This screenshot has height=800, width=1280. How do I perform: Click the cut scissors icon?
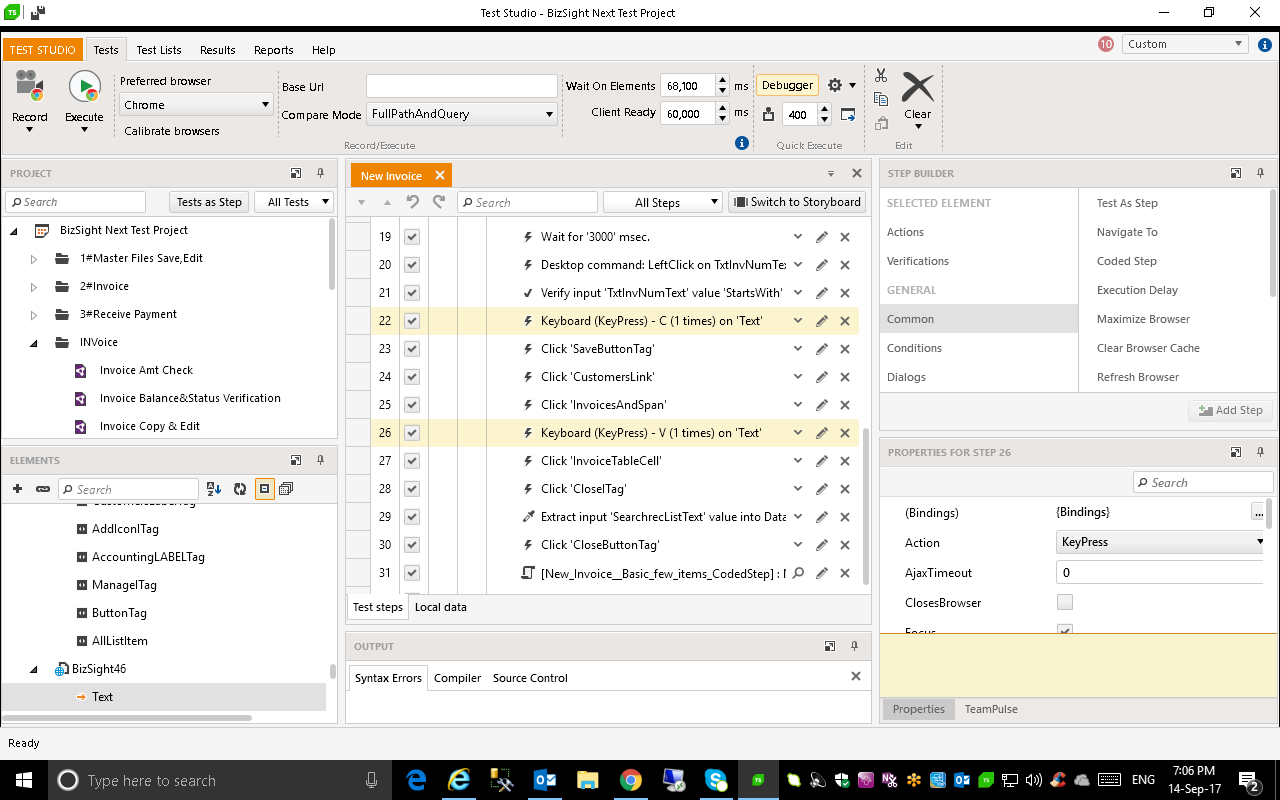881,76
